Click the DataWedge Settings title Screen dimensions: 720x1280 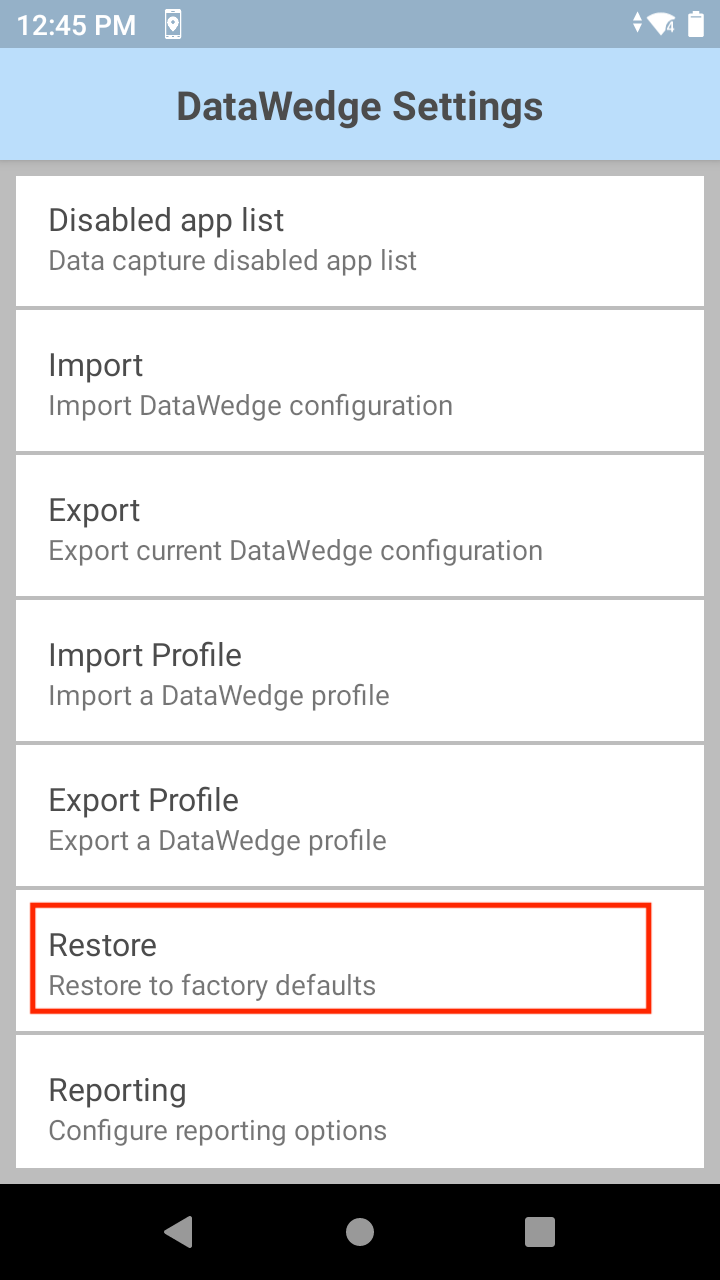[x=360, y=106]
